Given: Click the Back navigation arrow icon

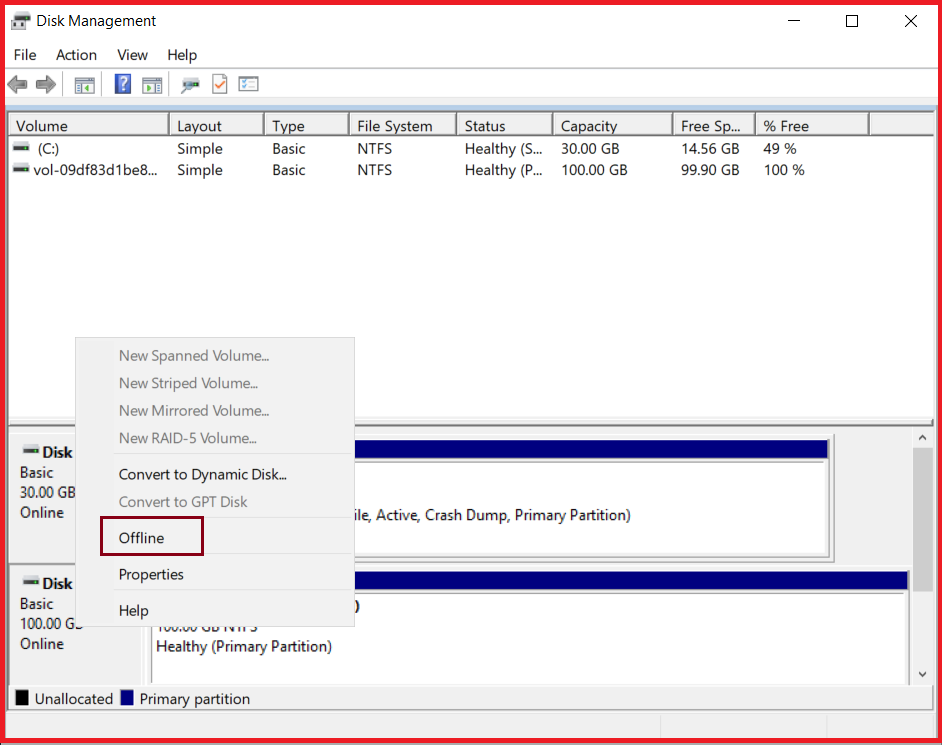Looking at the screenshot, I should pyautogui.click(x=17, y=84).
